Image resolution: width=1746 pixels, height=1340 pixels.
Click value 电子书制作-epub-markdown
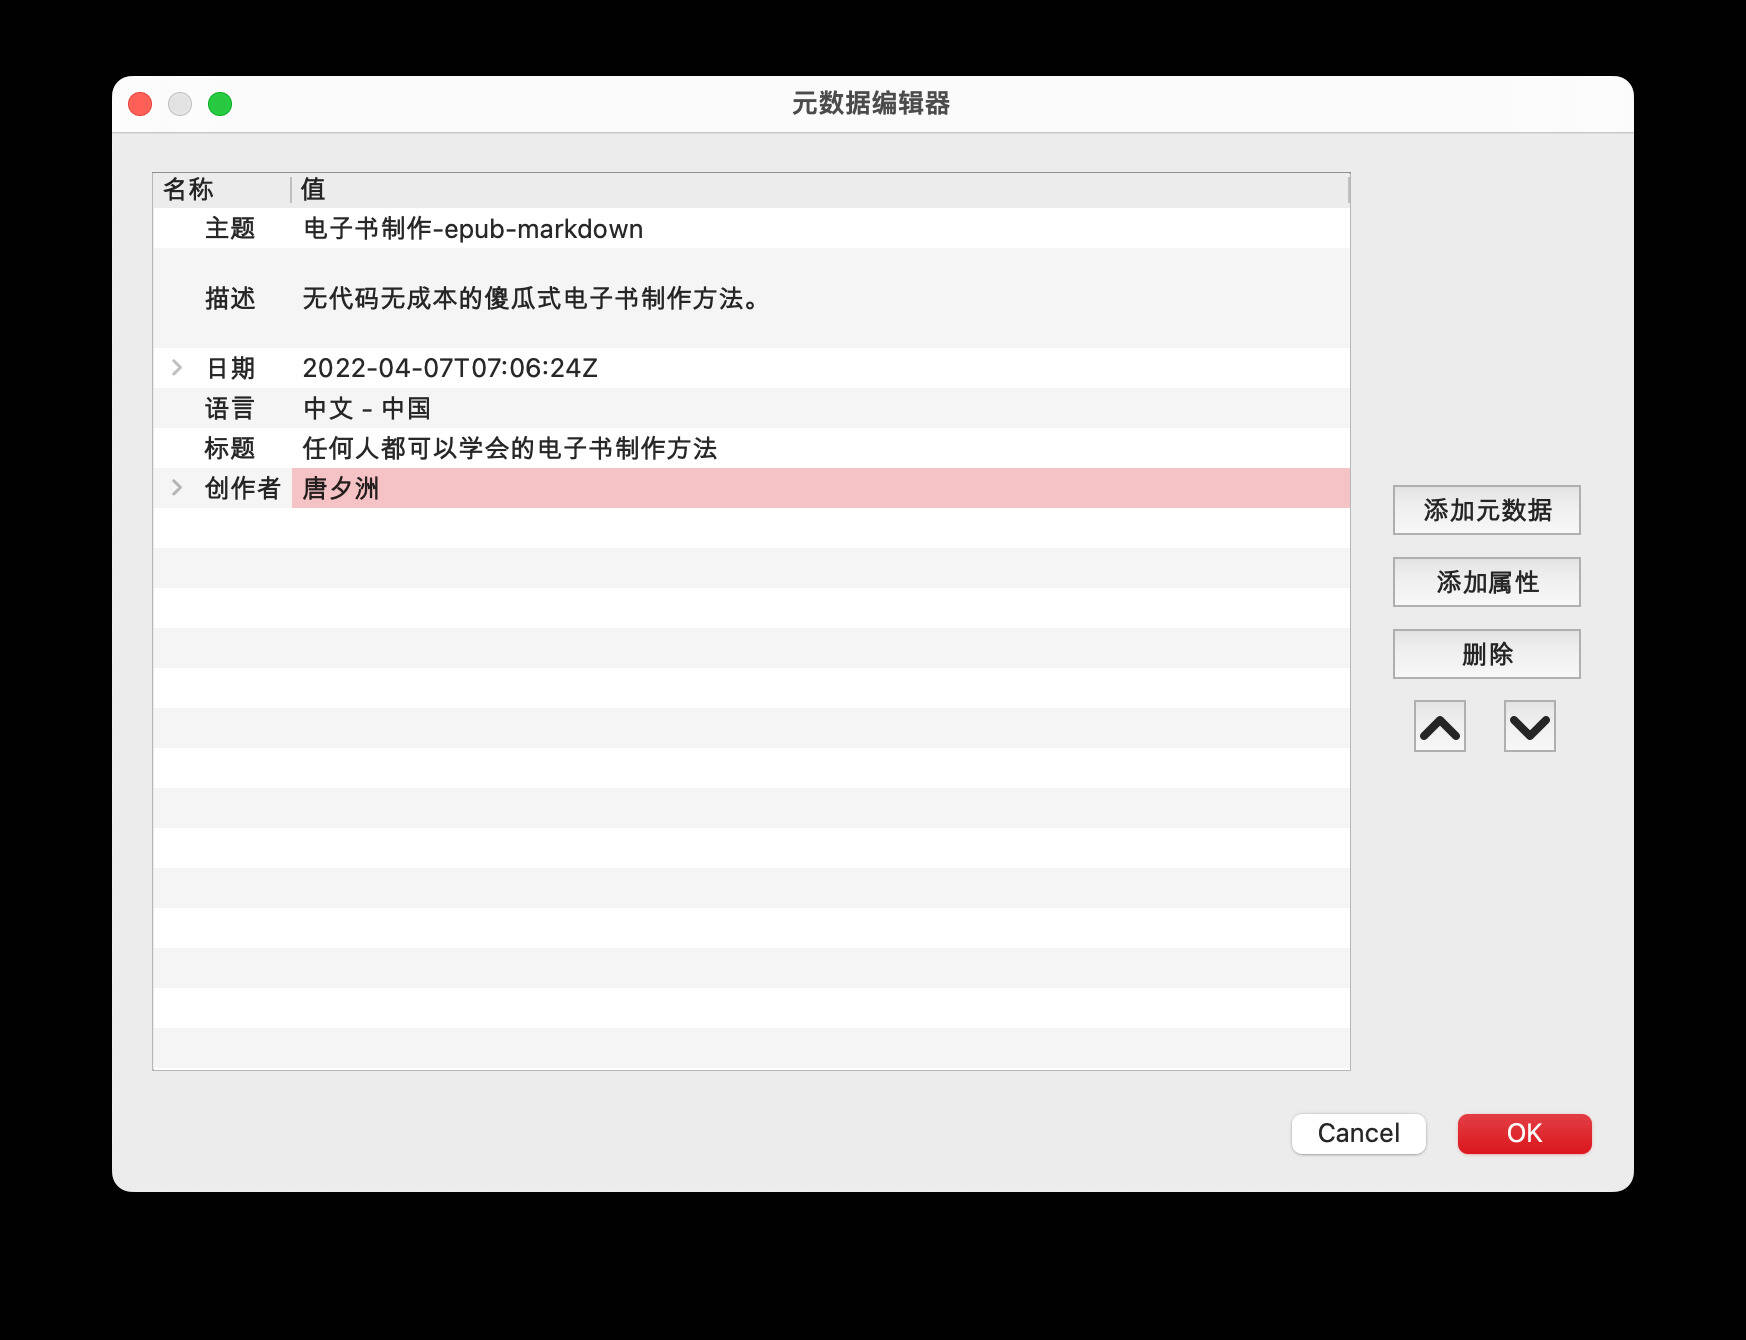pyautogui.click(x=473, y=229)
